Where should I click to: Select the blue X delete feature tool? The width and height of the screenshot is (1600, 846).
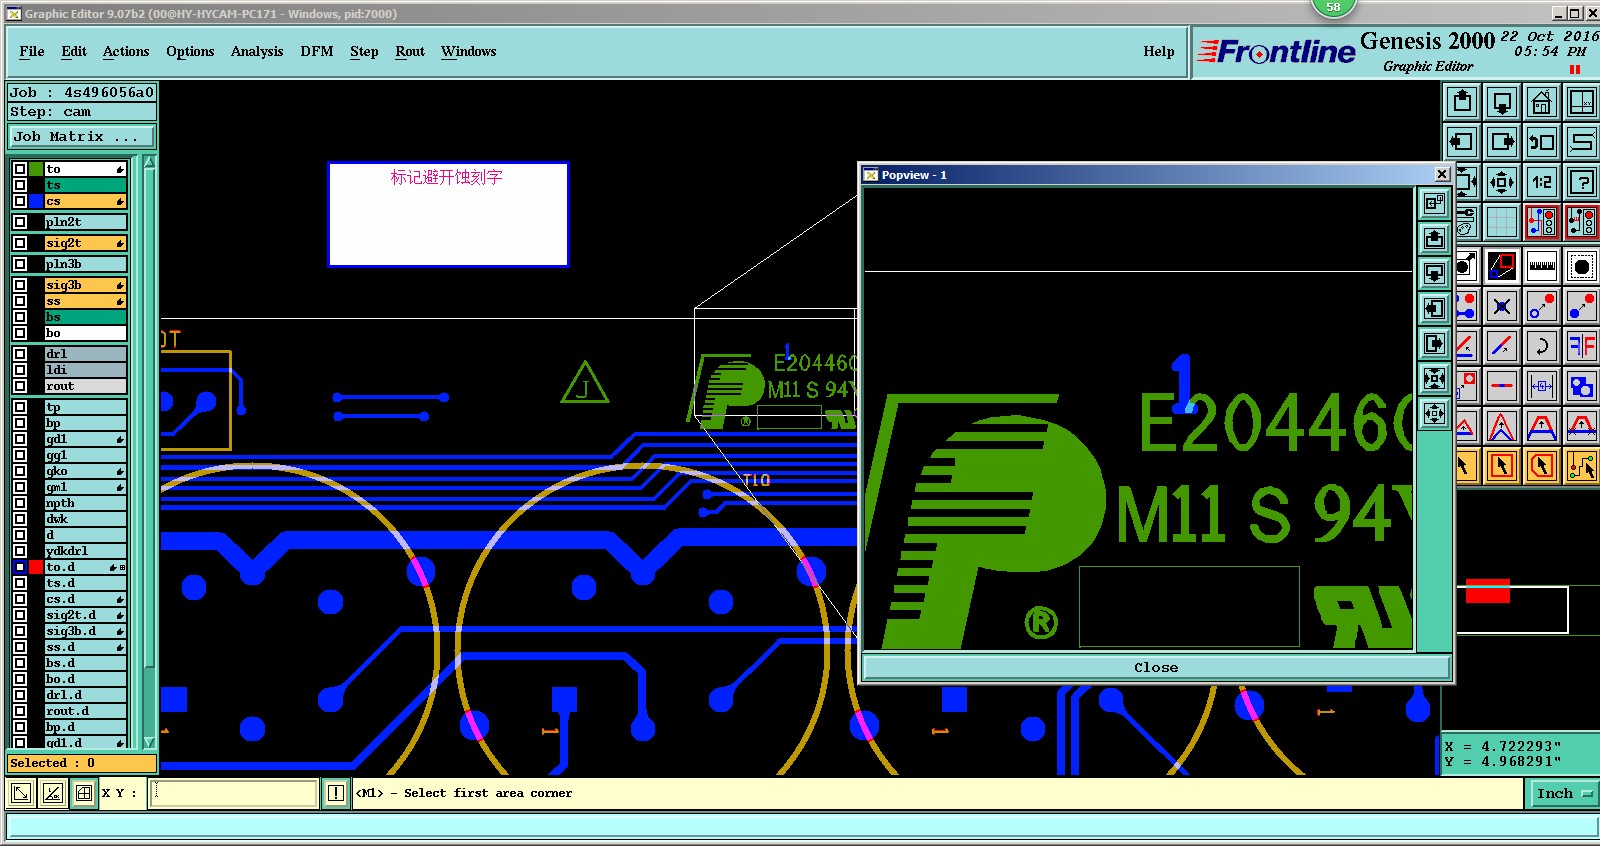point(1502,306)
